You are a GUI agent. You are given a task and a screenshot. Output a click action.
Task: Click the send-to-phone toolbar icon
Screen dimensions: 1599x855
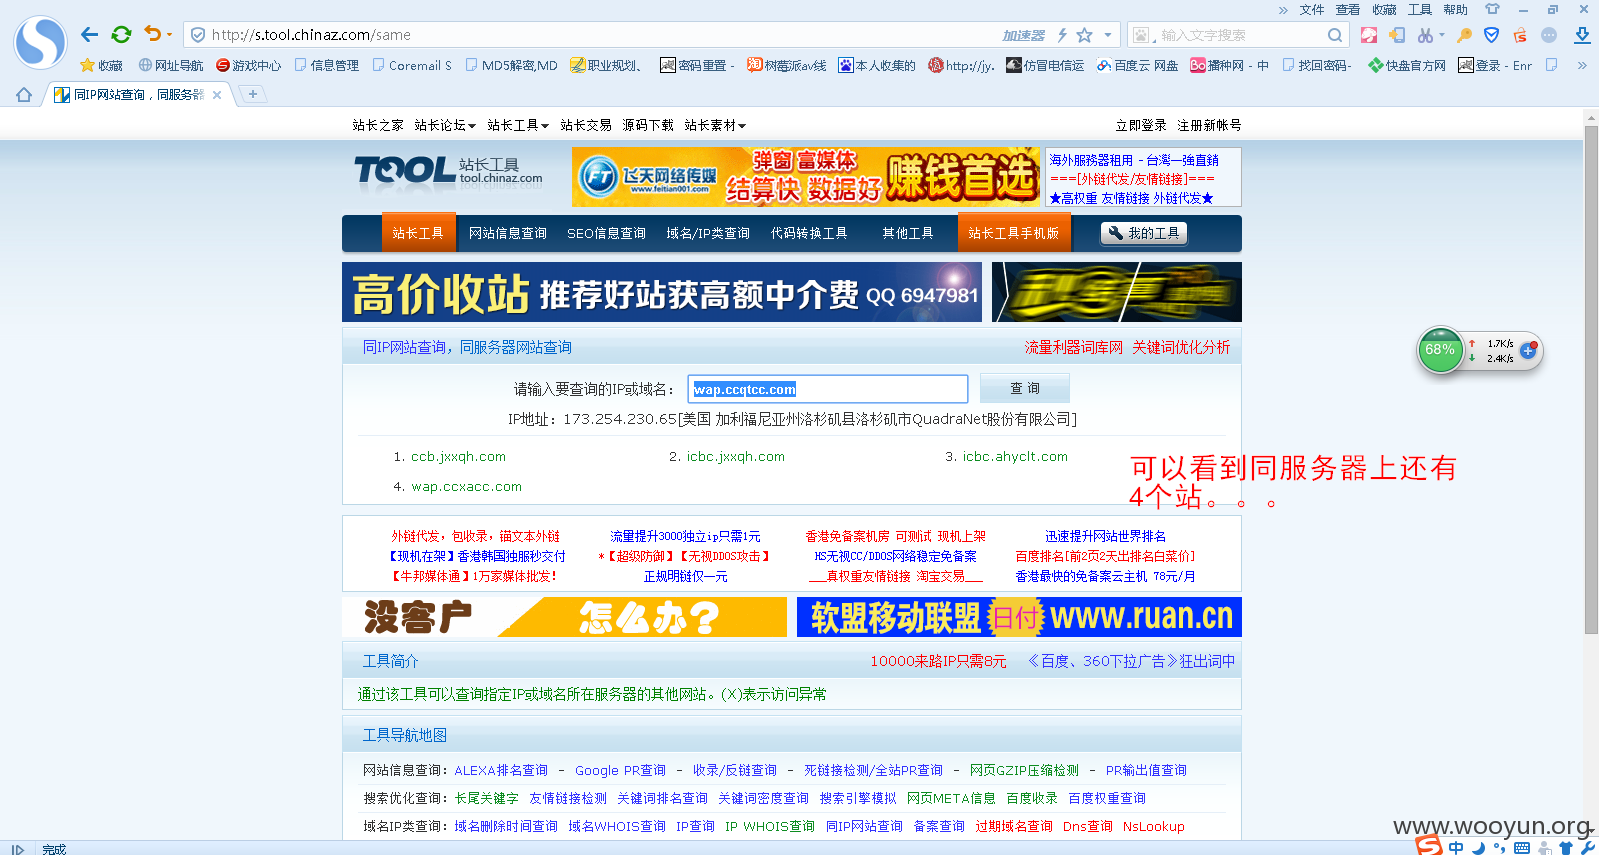tap(1397, 35)
